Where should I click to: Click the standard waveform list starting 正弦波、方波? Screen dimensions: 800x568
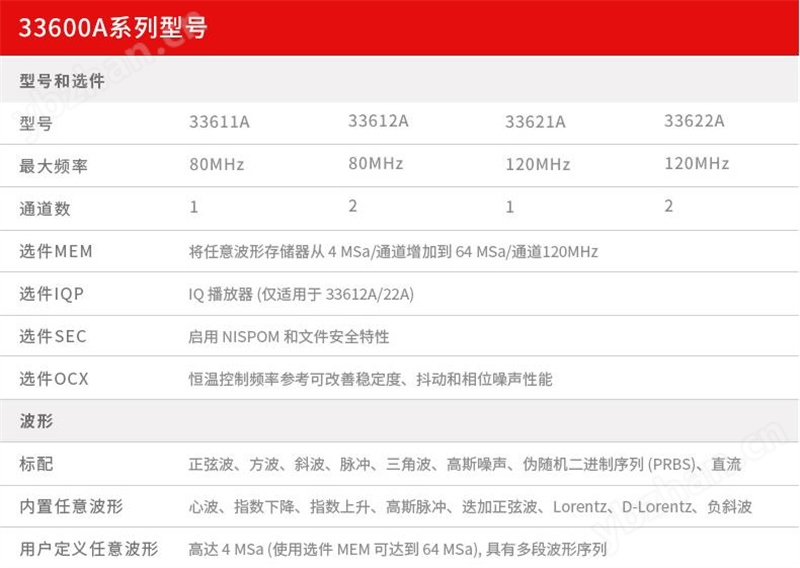coord(465,464)
